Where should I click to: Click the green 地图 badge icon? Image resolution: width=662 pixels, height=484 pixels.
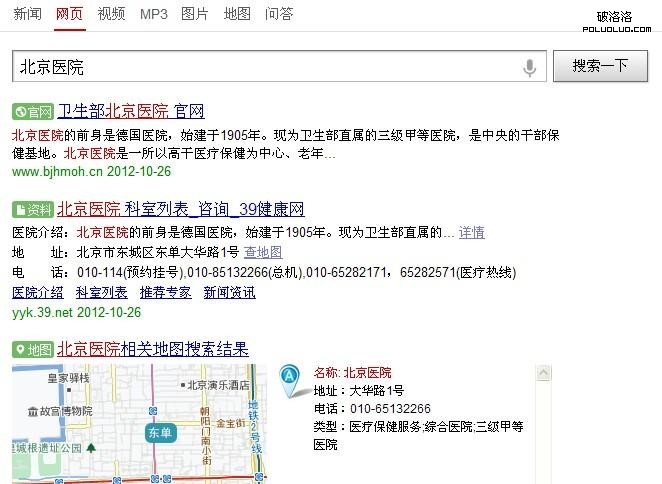pyautogui.click(x=32, y=350)
